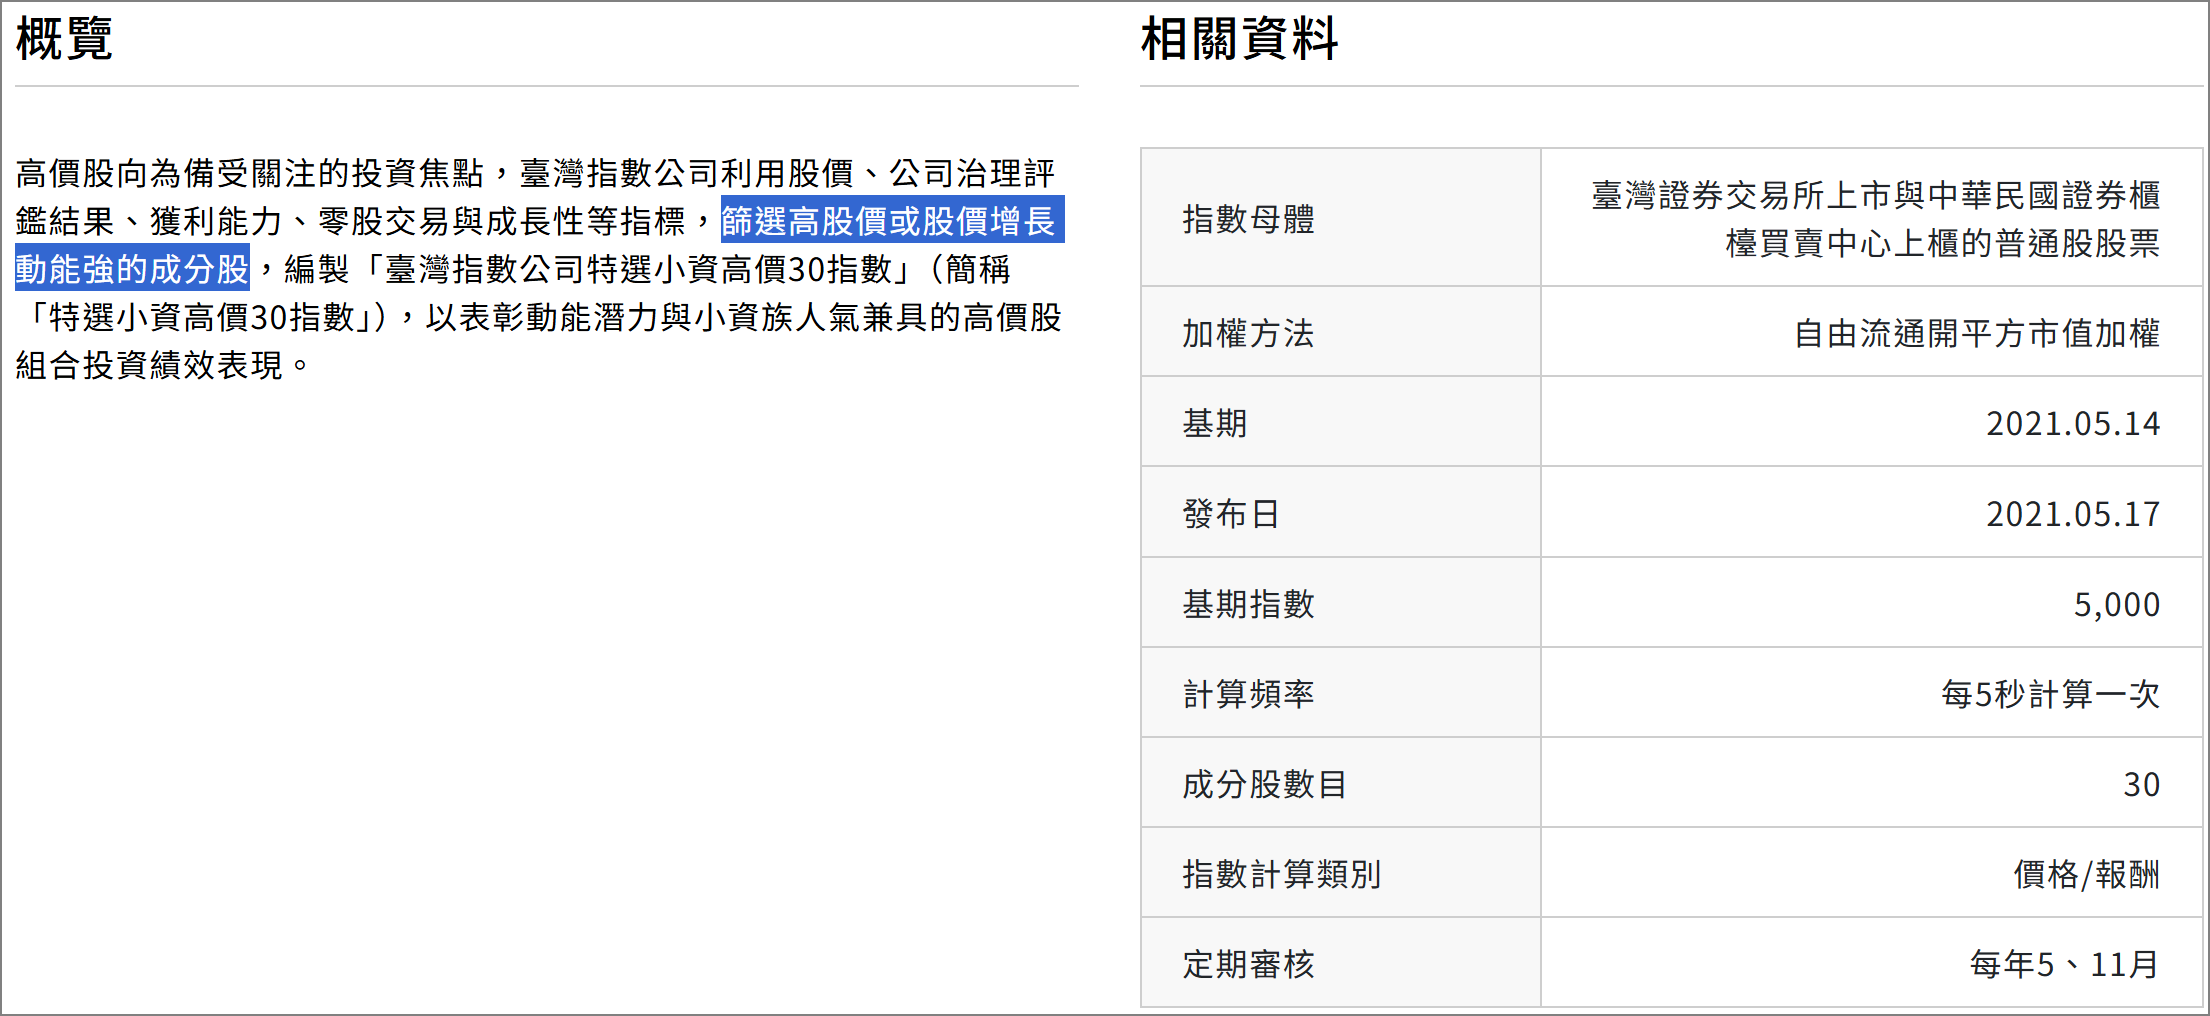Click the value 自由流通開平方市值加權
The width and height of the screenshot is (2210, 1016).
(1977, 332)
